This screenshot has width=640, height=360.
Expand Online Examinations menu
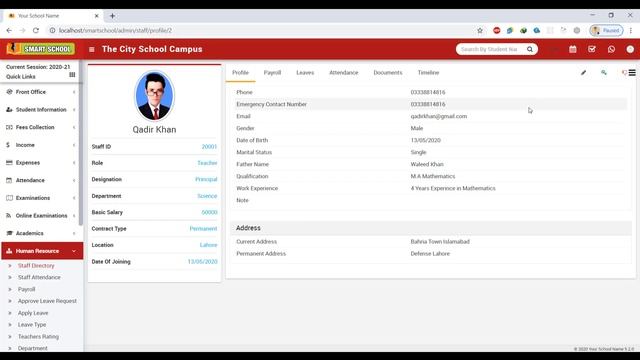tap(41, 216)
